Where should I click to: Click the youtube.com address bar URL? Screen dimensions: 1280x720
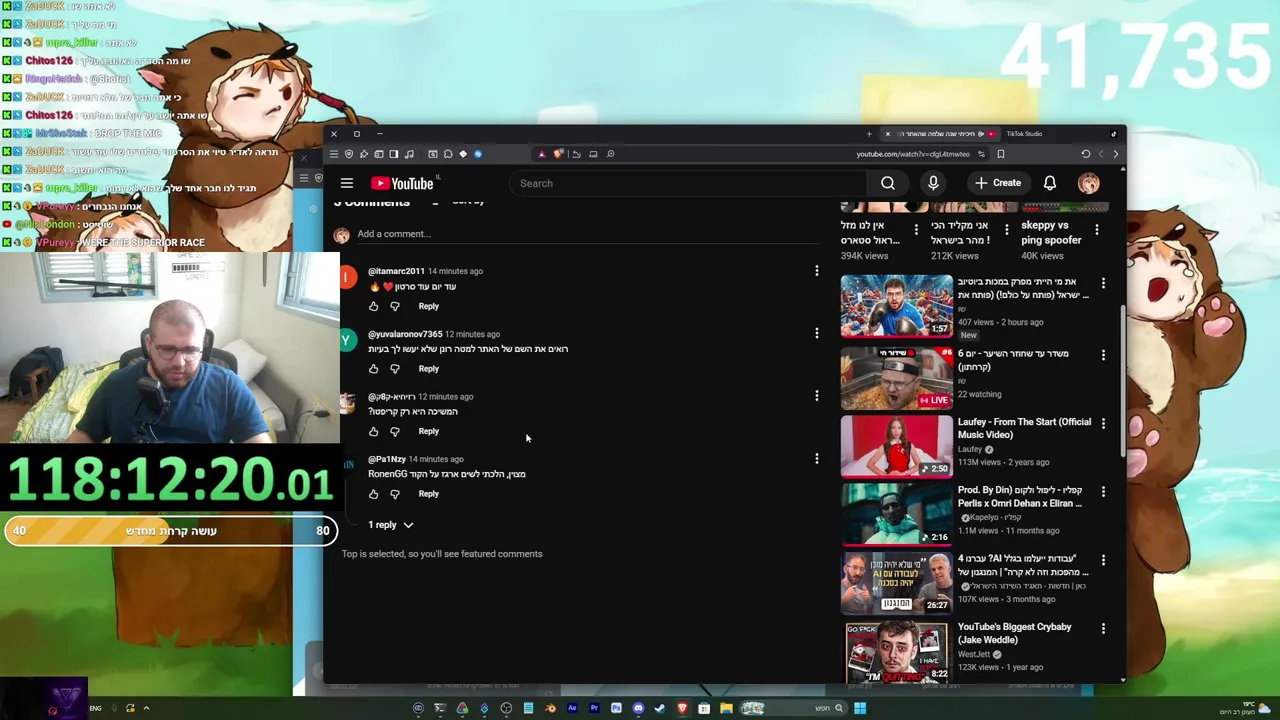[x=913, y=154]
